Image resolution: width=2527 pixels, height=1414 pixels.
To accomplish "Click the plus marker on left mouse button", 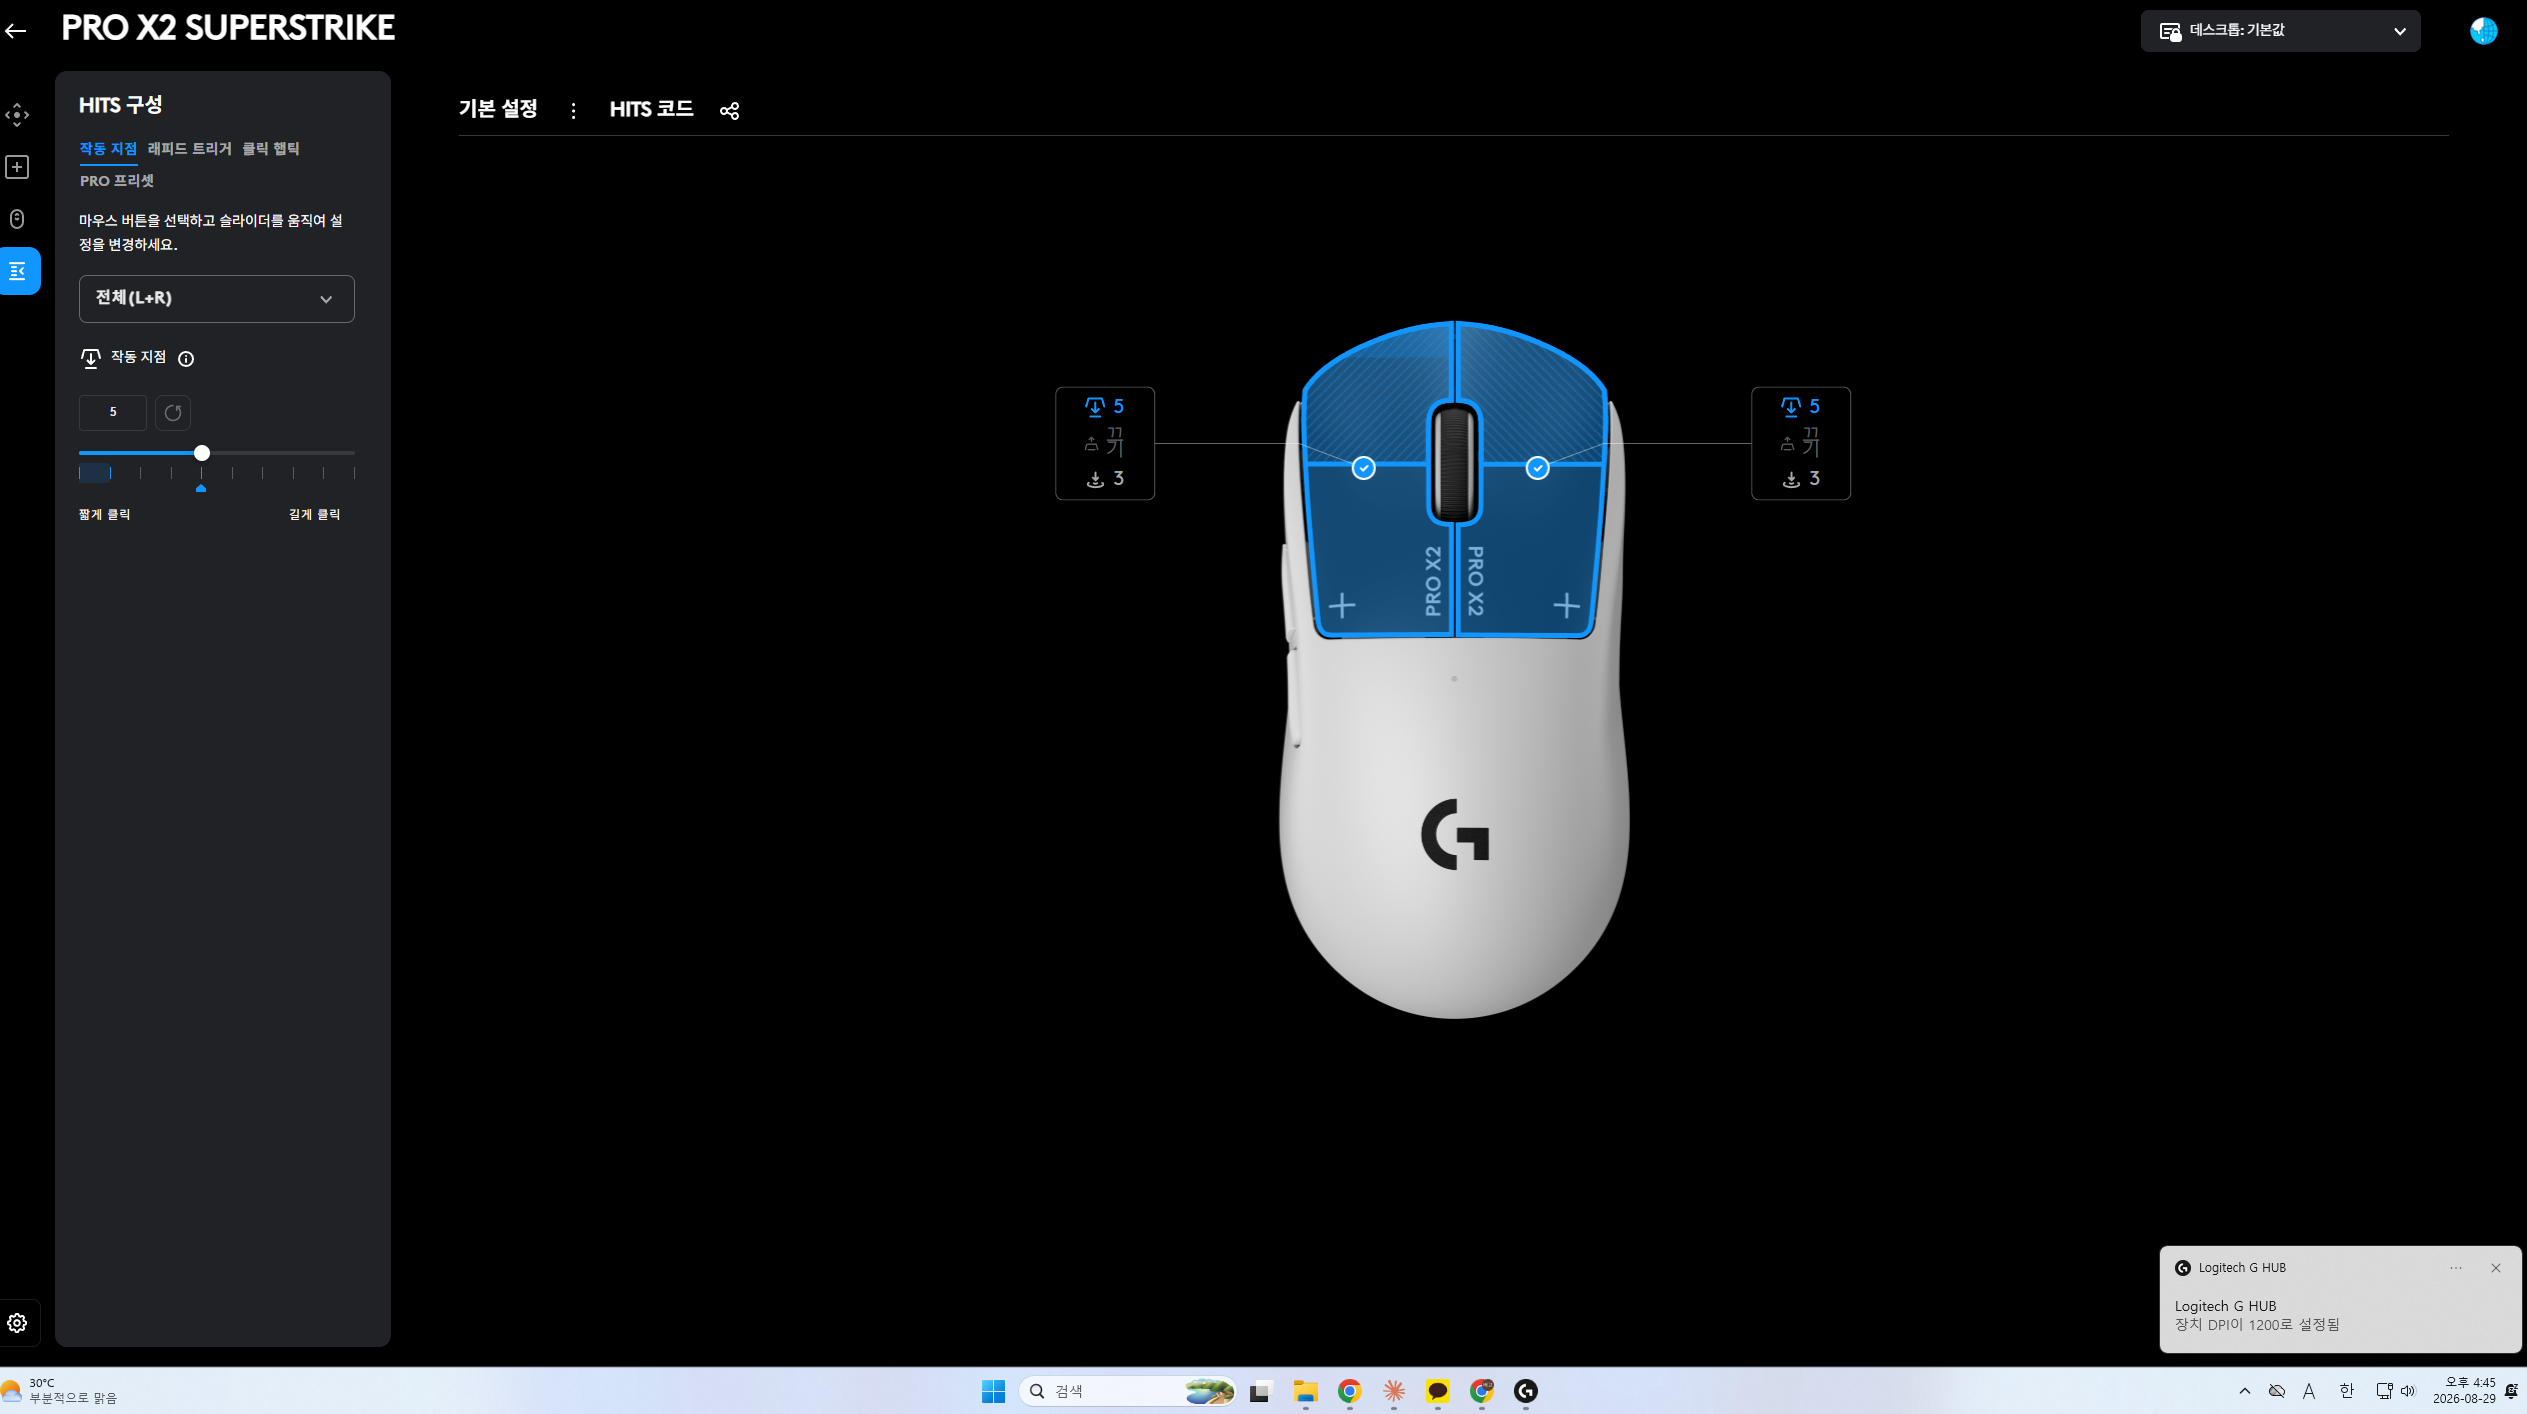I will (x=1342, y=605).
